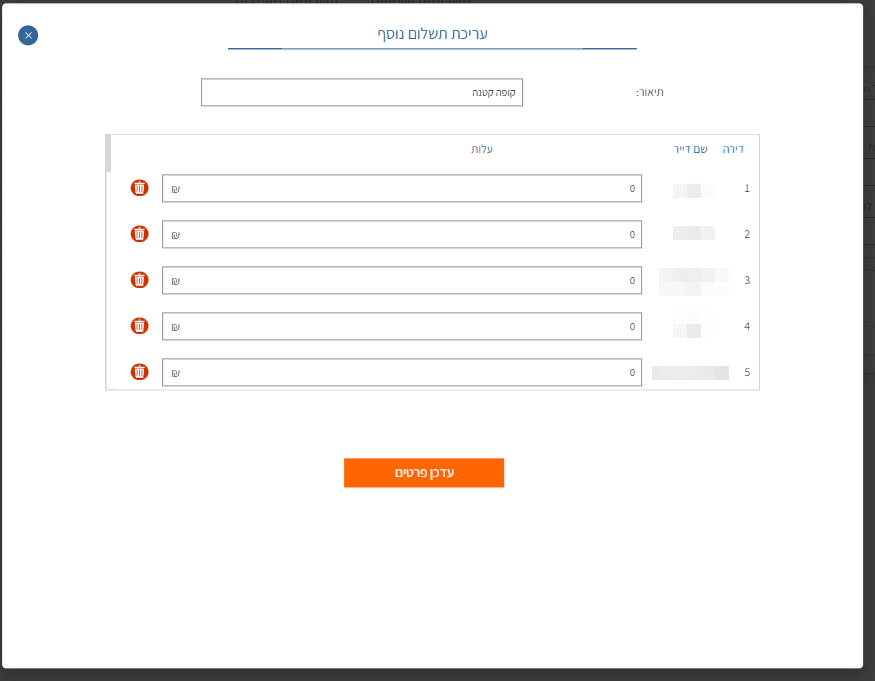Image resolution: width=875 pixels, height=681 pixels.
Task: Remove apartment 3 using its trash icon
Action: tap(139, 280)
